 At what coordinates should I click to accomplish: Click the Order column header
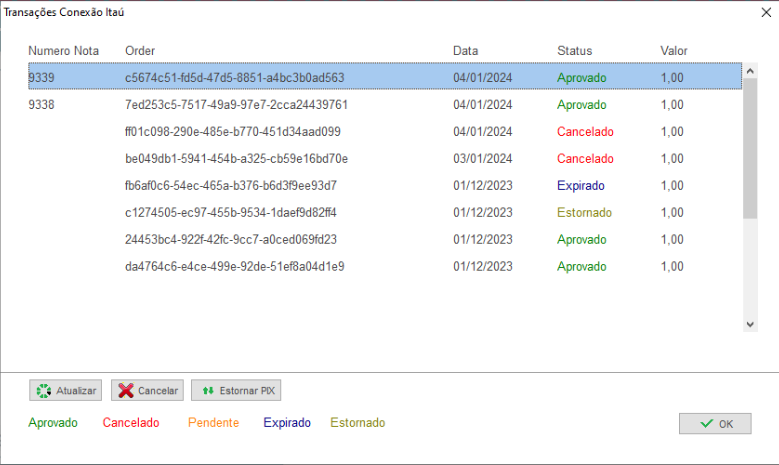pyautogui.click(x=140, y=50)
